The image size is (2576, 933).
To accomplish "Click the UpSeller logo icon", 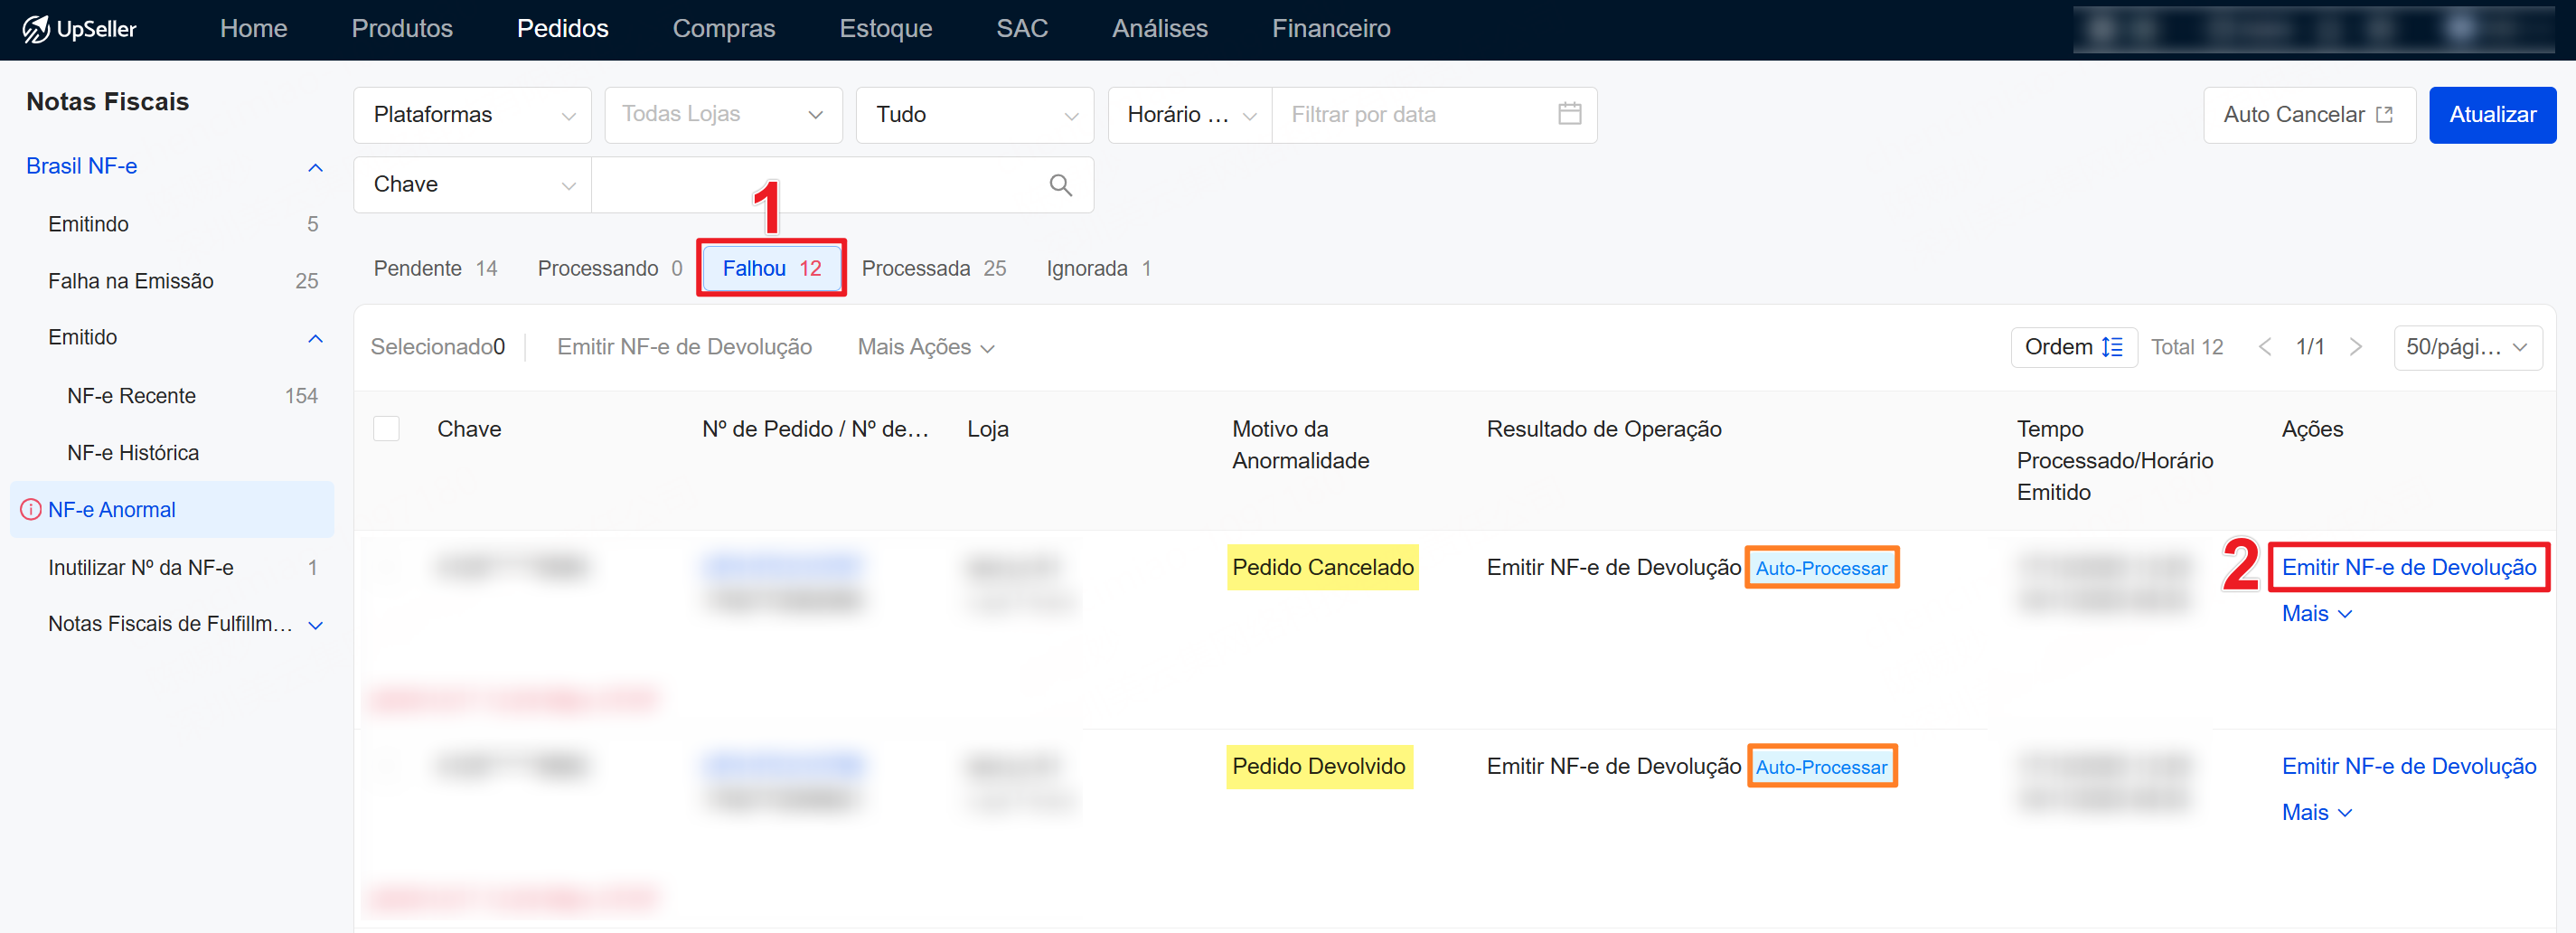I will coord(36,29).
